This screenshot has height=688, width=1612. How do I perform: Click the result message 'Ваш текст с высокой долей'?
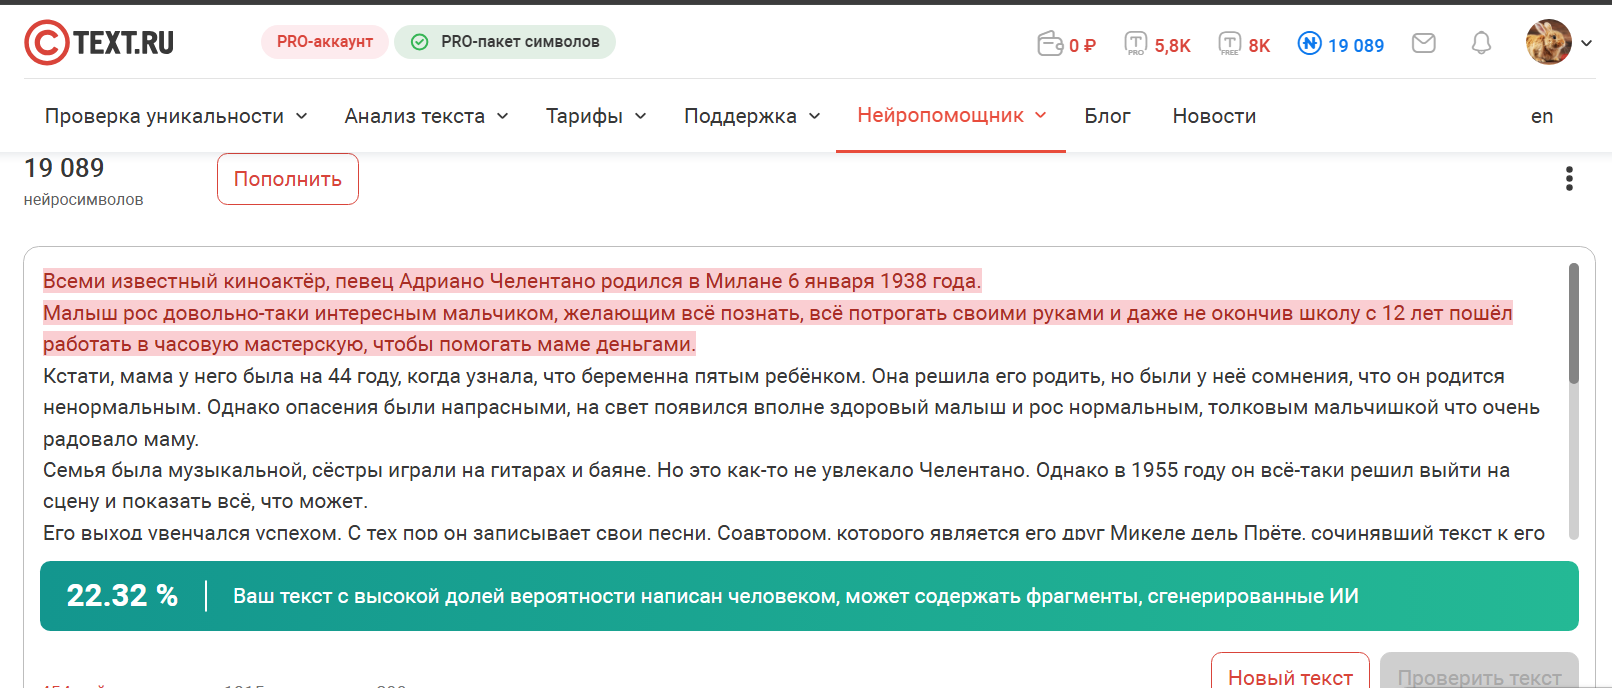796,596
